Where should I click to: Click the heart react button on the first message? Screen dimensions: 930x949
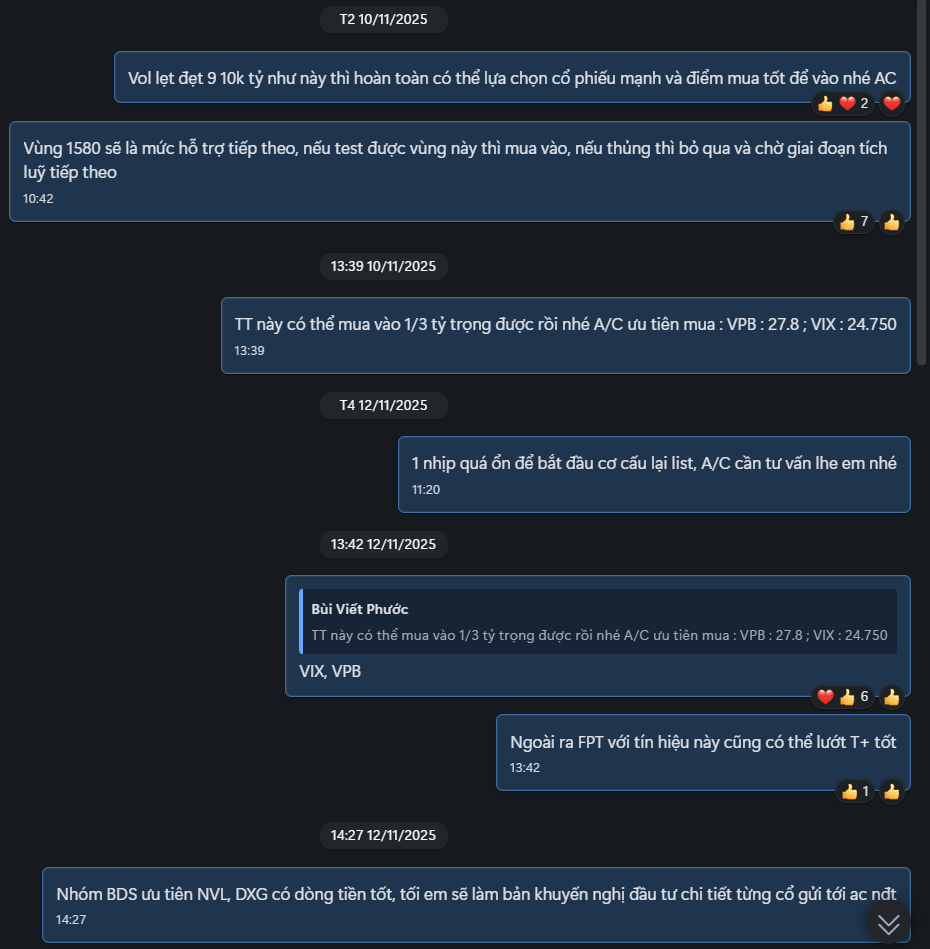892,103
